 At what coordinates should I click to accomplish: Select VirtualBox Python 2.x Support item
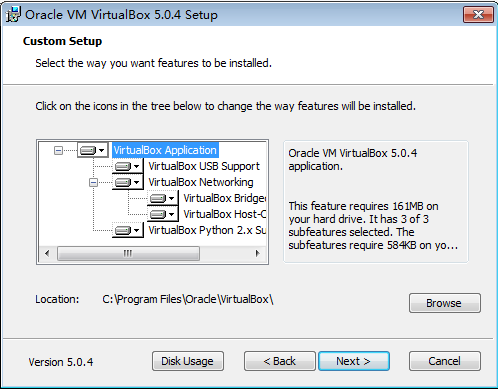coord(207,230)
